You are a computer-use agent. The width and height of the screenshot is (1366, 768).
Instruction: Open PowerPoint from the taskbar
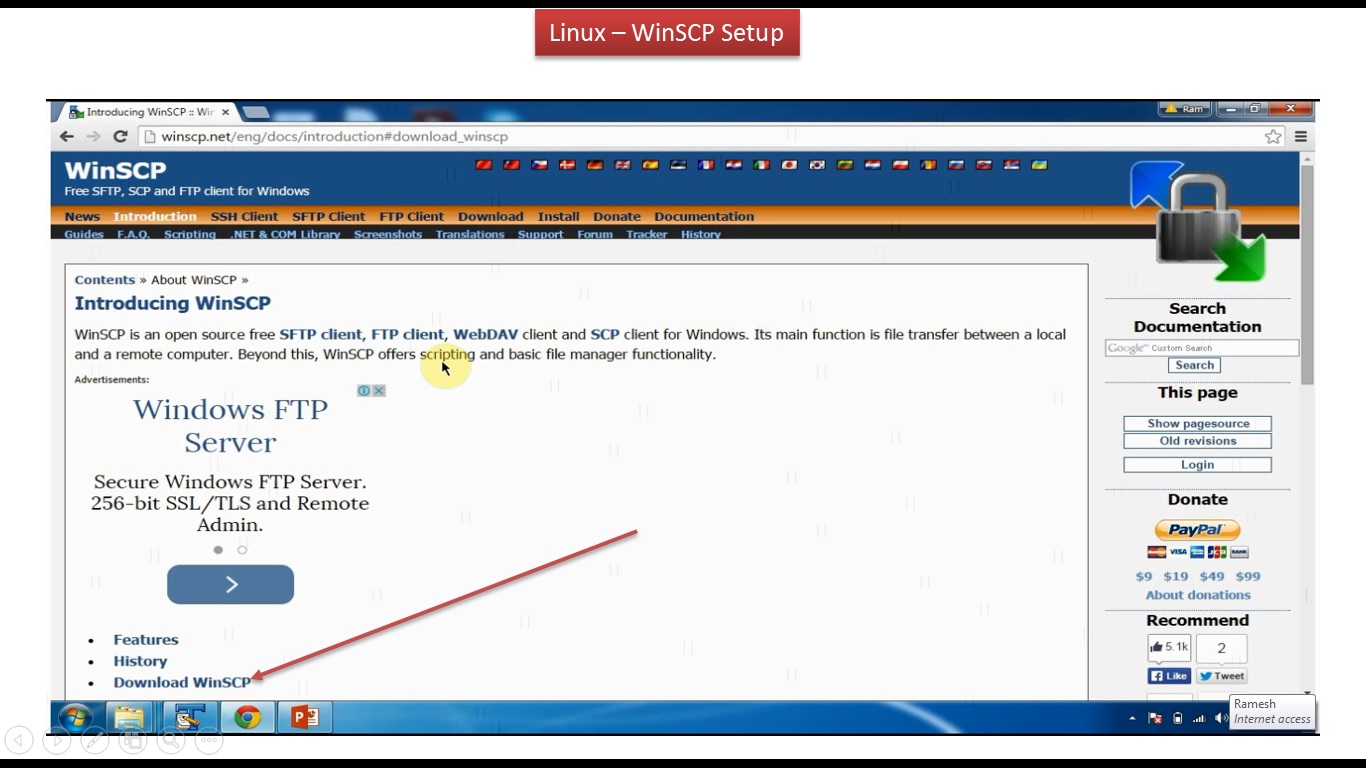[304, 717]
